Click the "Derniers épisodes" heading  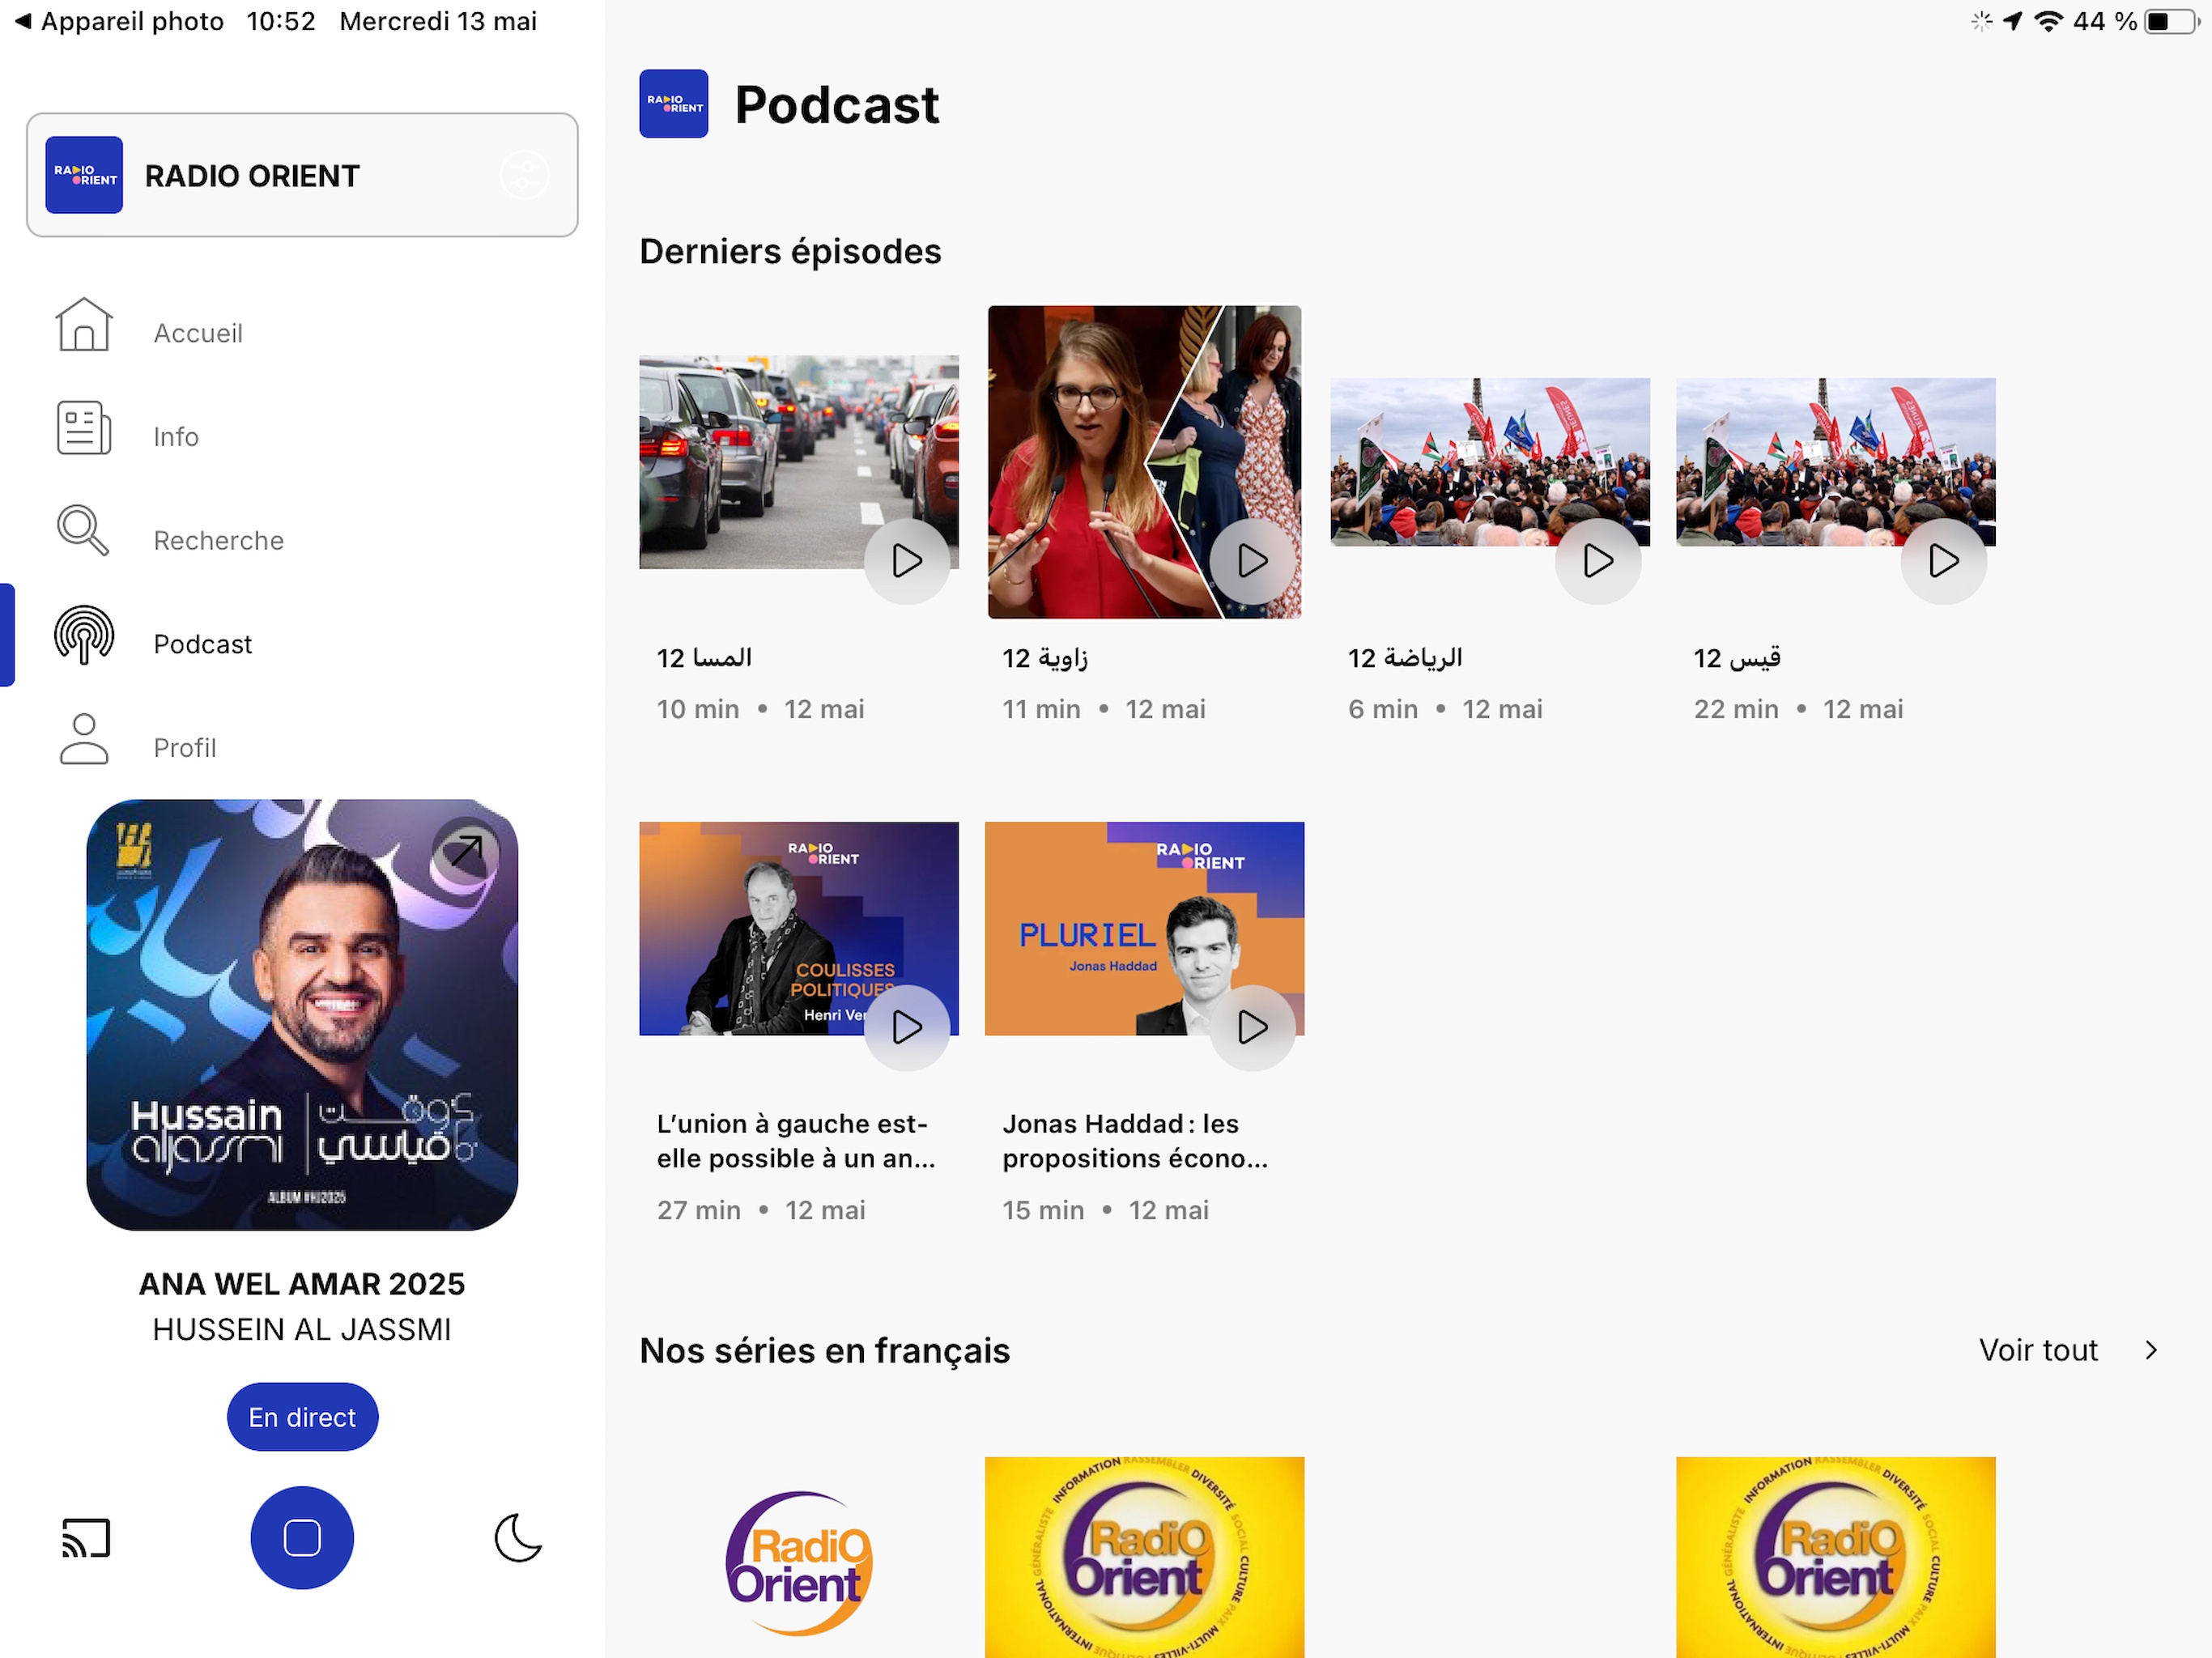point(790,251)
